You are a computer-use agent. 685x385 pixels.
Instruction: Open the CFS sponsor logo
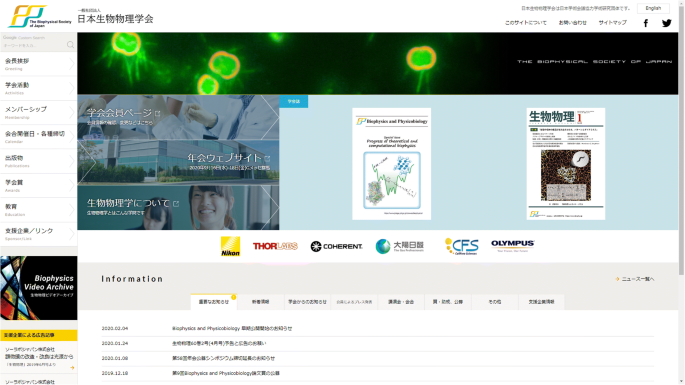tap(461, 246)
